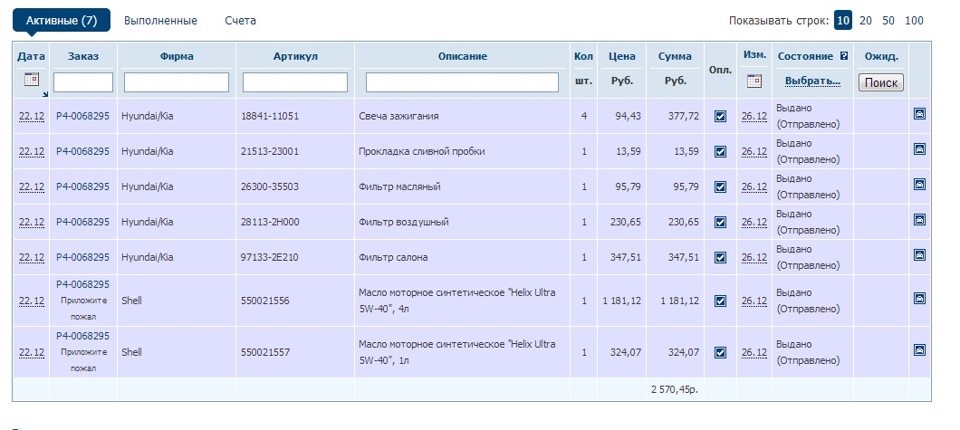Open the Изм. column calendar picker

(755, 81)
